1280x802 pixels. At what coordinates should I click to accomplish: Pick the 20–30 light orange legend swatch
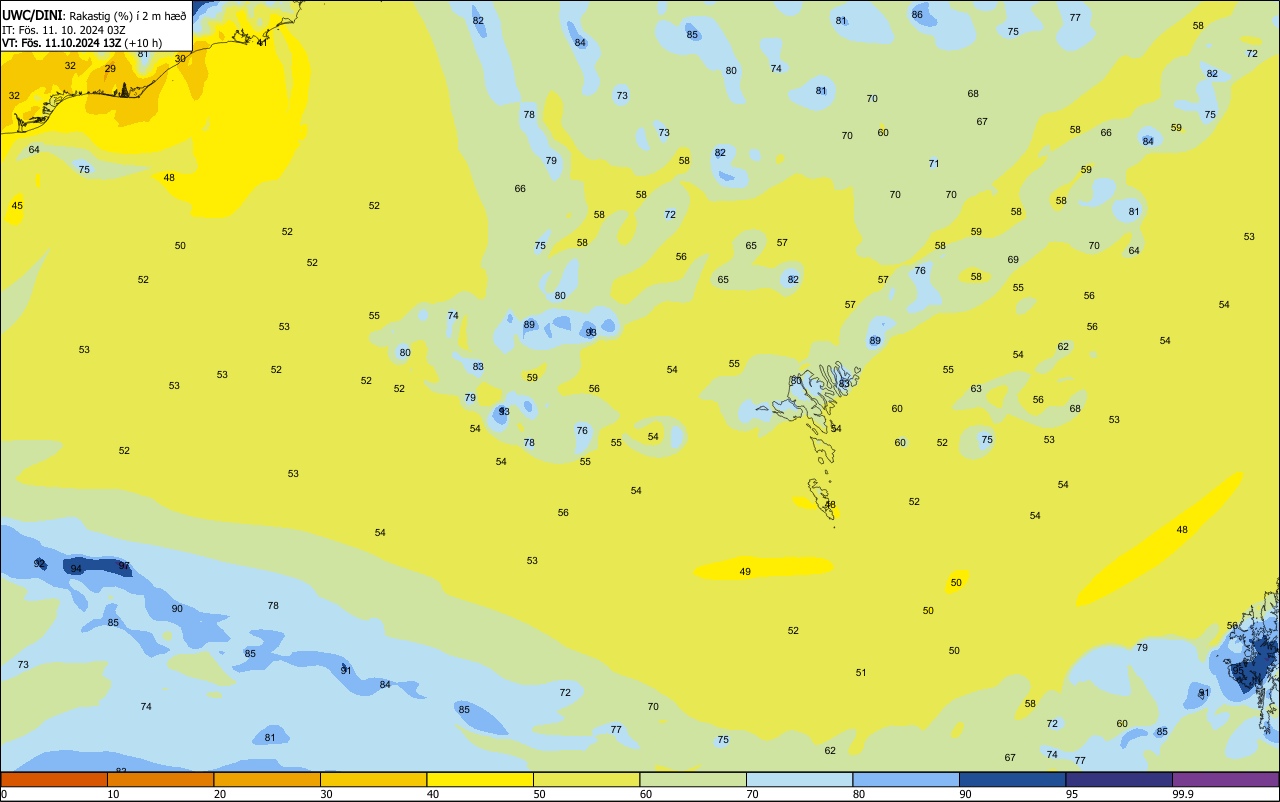click(267, 779)
